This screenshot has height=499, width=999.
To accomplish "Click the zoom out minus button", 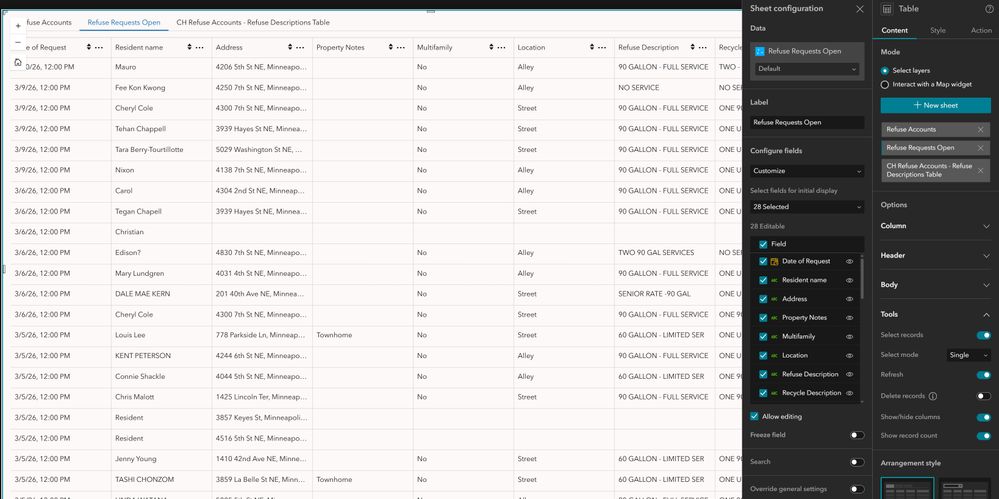I will pyautogui.click(x=18, y=43).
